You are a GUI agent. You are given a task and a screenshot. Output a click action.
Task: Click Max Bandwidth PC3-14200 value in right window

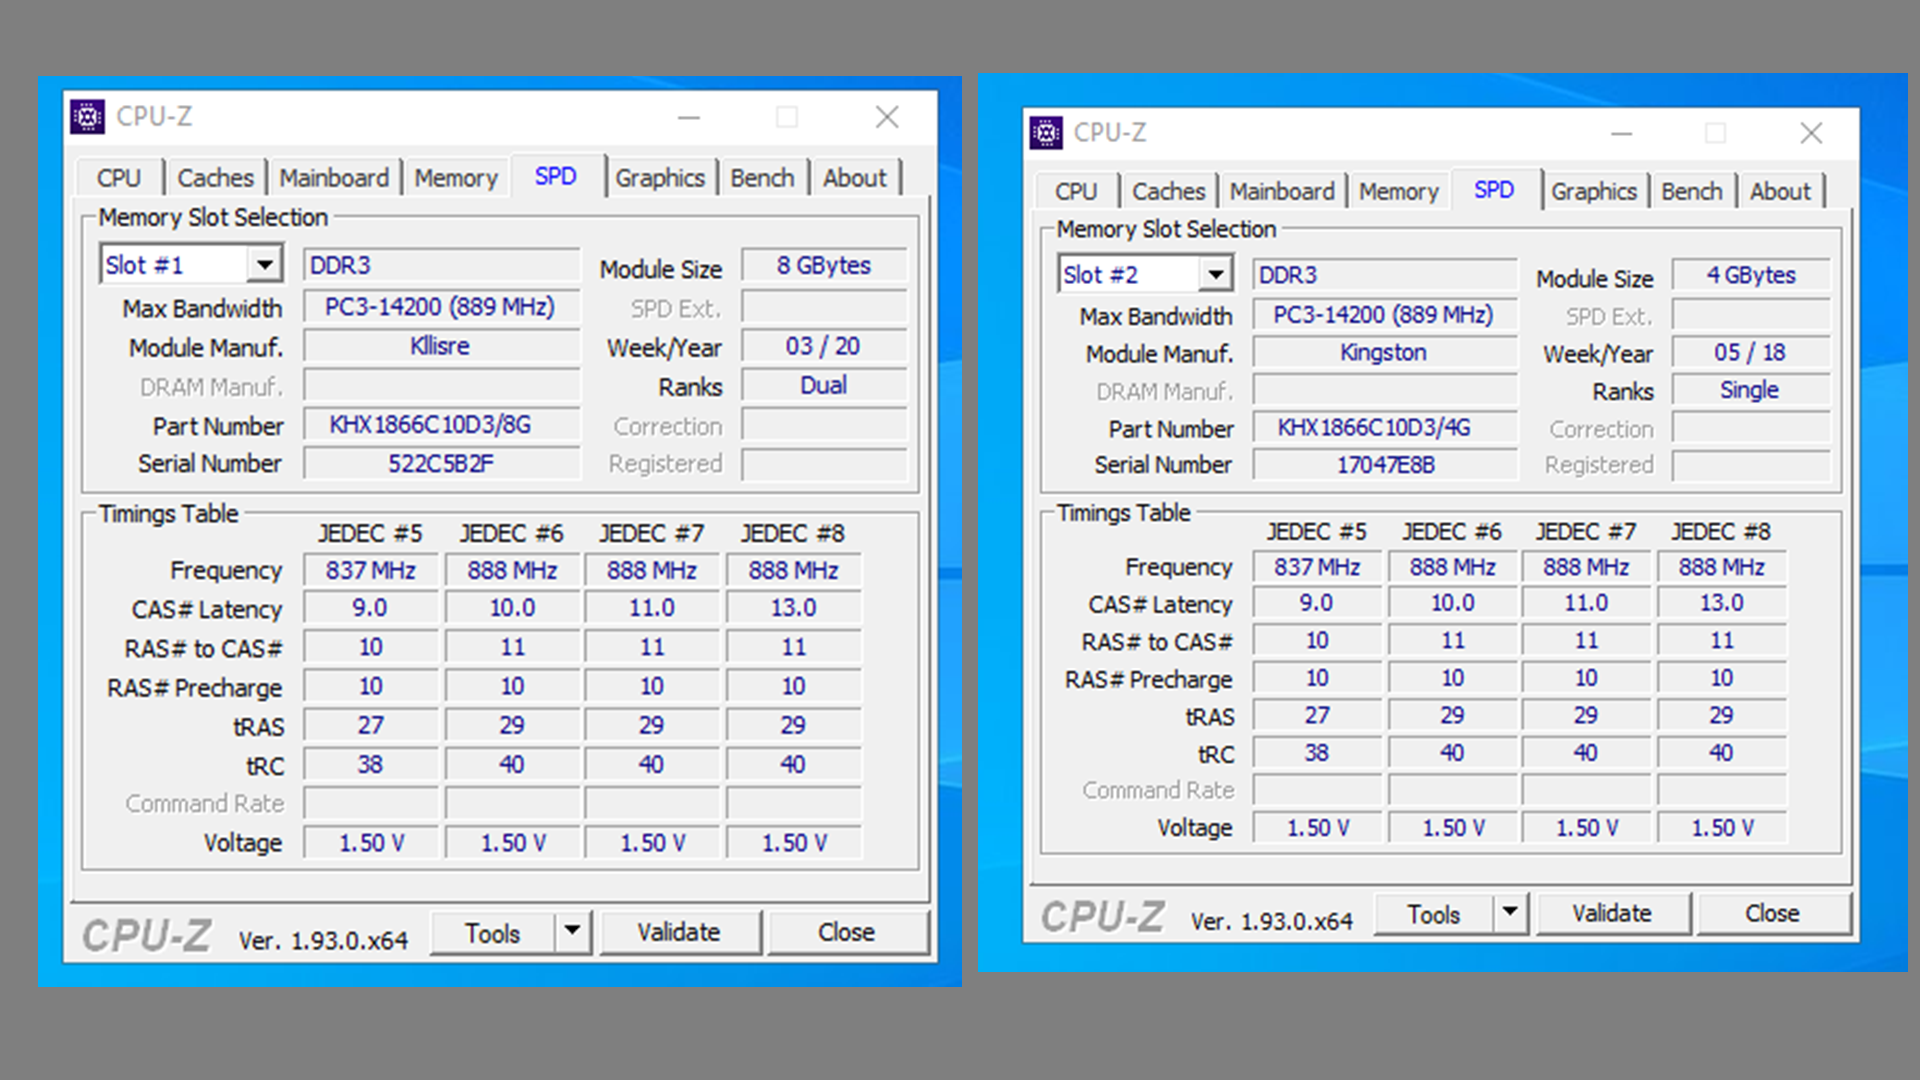[1385, 315]
